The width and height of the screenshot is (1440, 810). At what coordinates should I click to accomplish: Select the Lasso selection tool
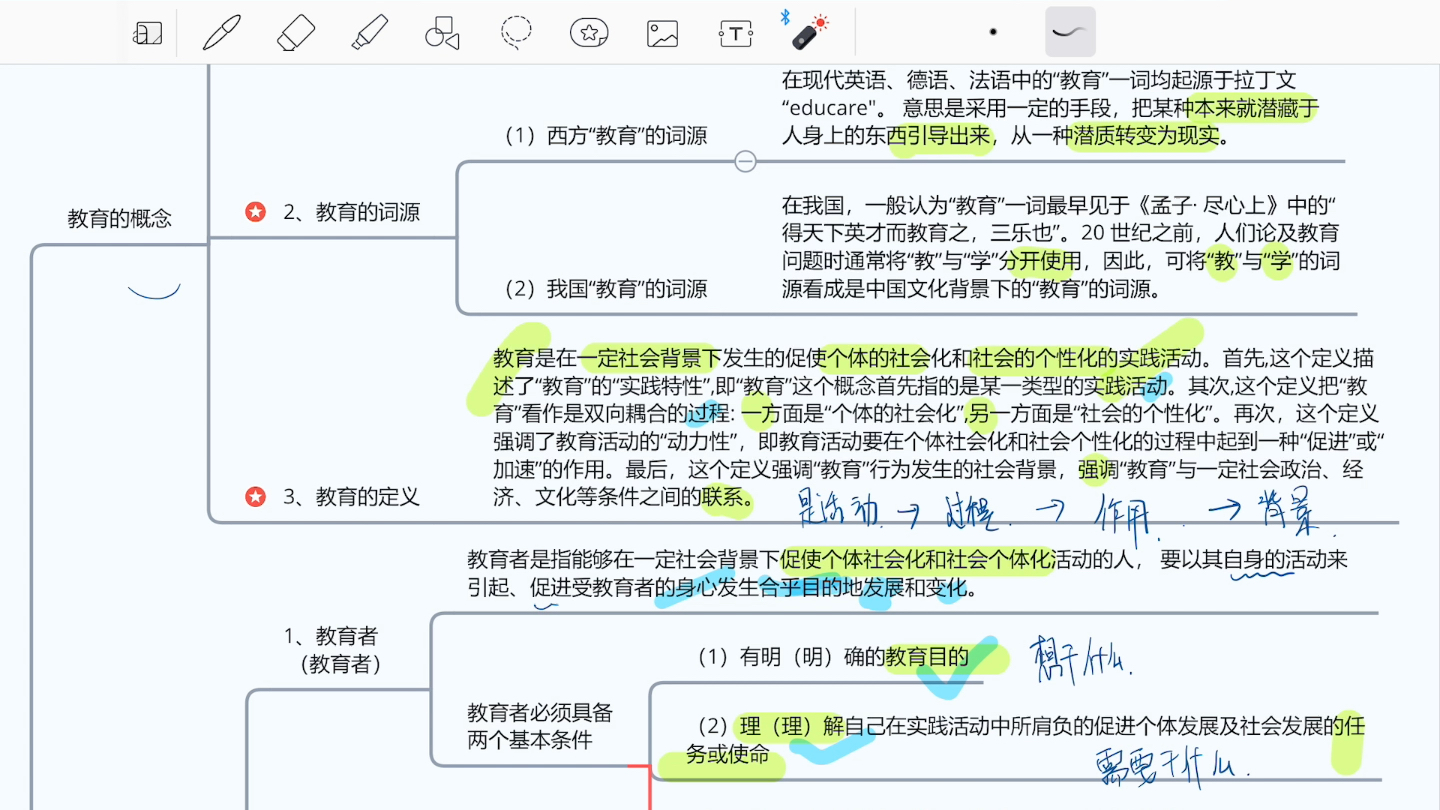(516, 32)
